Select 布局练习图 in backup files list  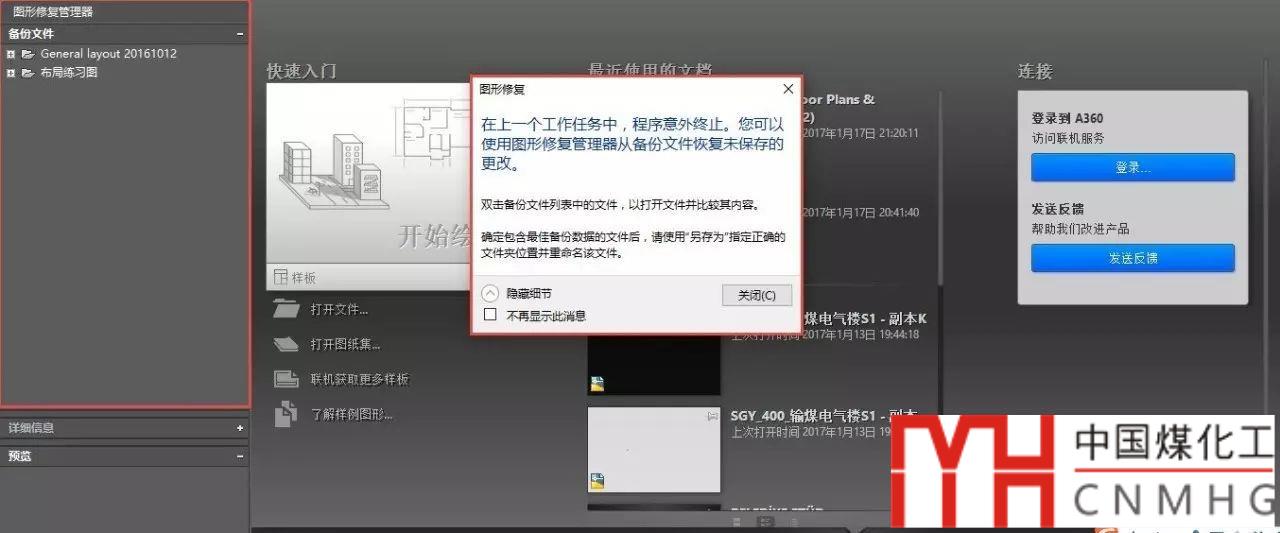click(69, 73)
